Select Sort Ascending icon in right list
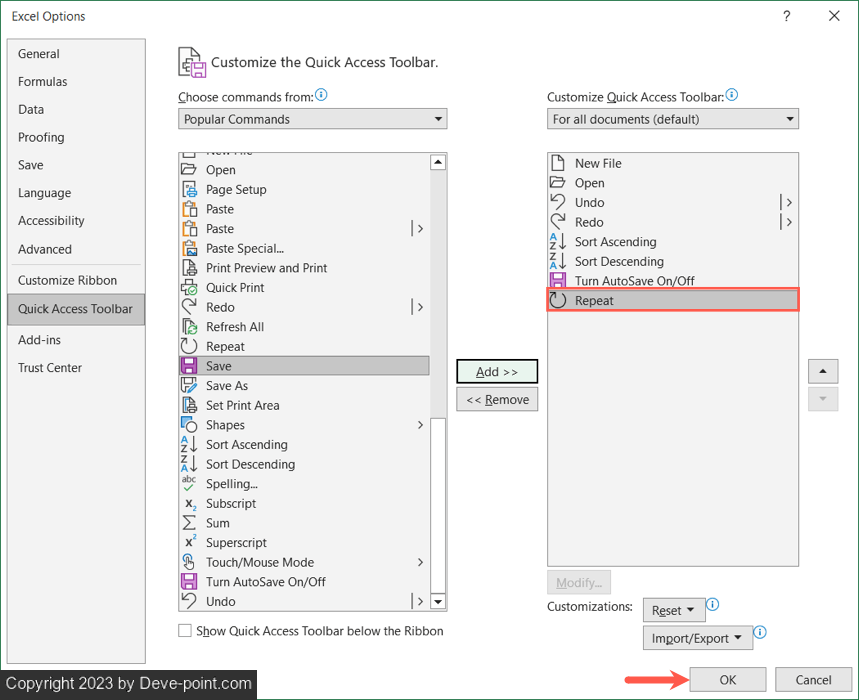Screen dimensions: 859x700 coord(558,242)
